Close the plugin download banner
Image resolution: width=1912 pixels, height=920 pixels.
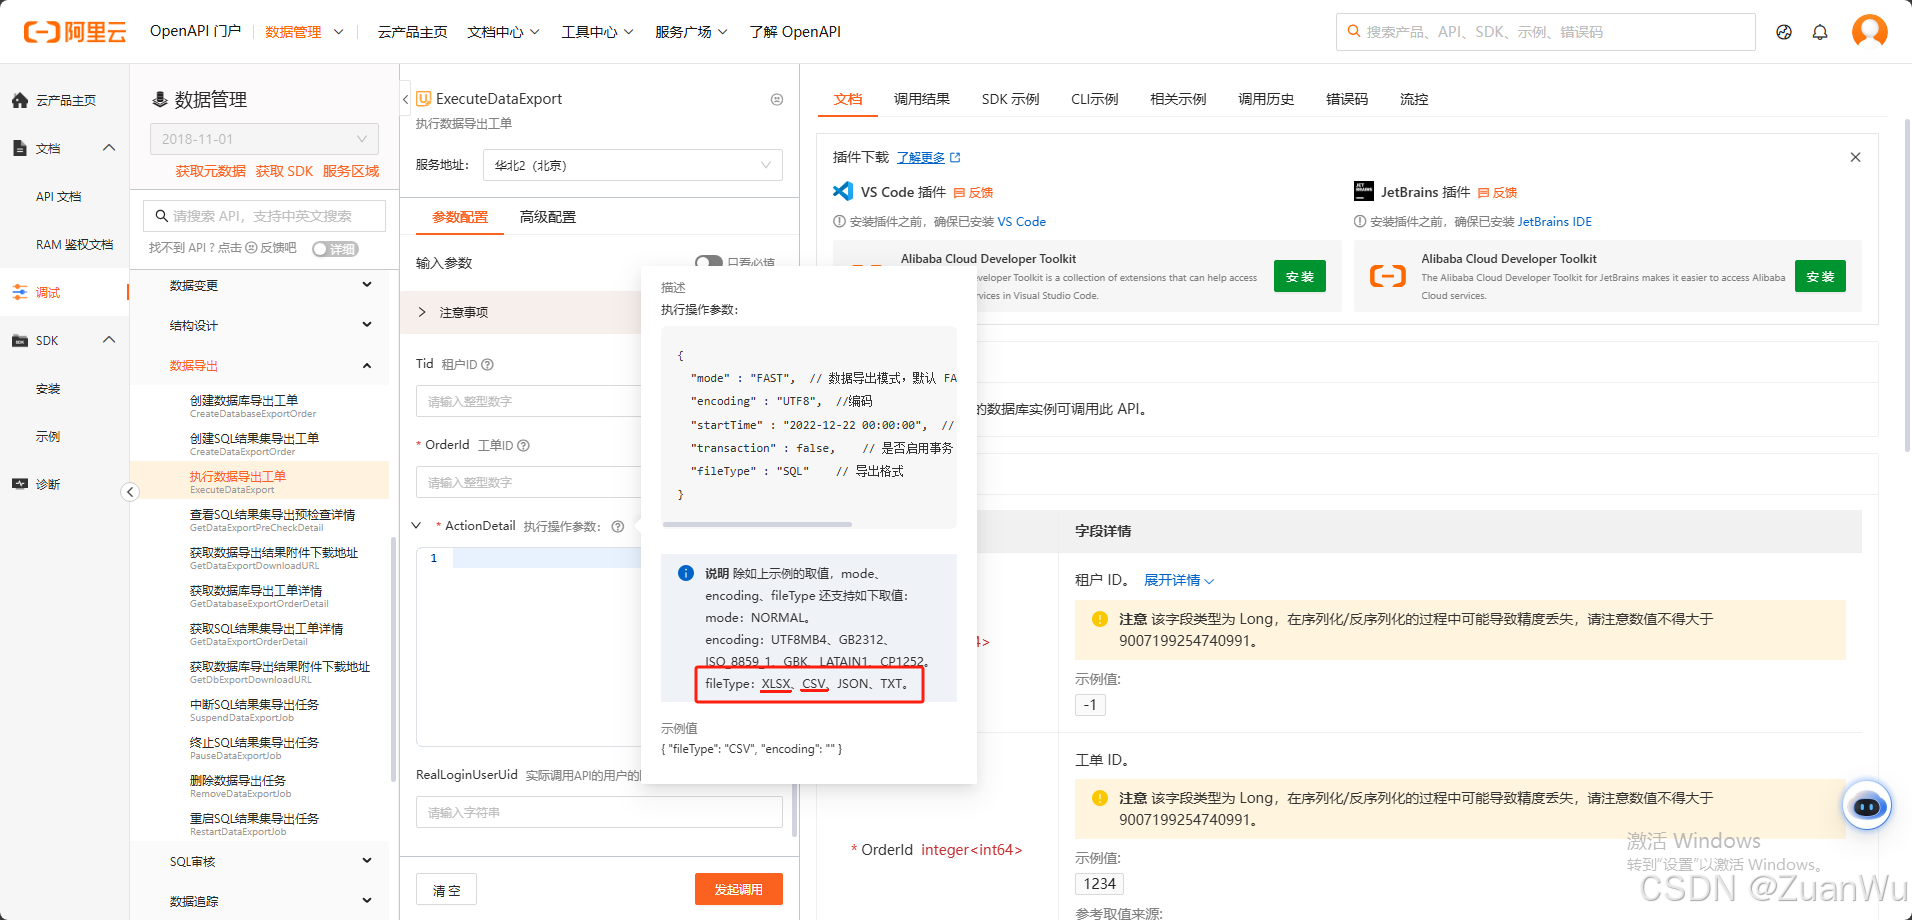click(x=1855, y=157)
